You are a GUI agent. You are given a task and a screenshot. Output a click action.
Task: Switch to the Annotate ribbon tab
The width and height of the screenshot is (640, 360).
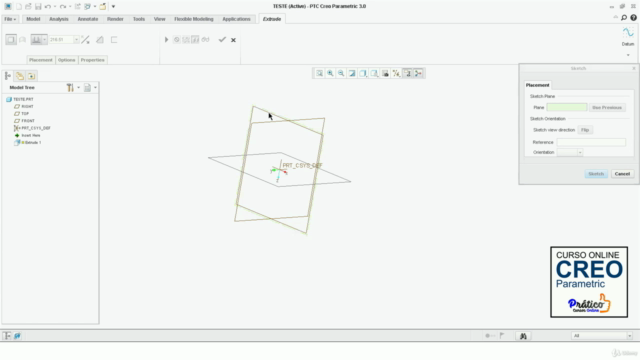click(88, 19)
